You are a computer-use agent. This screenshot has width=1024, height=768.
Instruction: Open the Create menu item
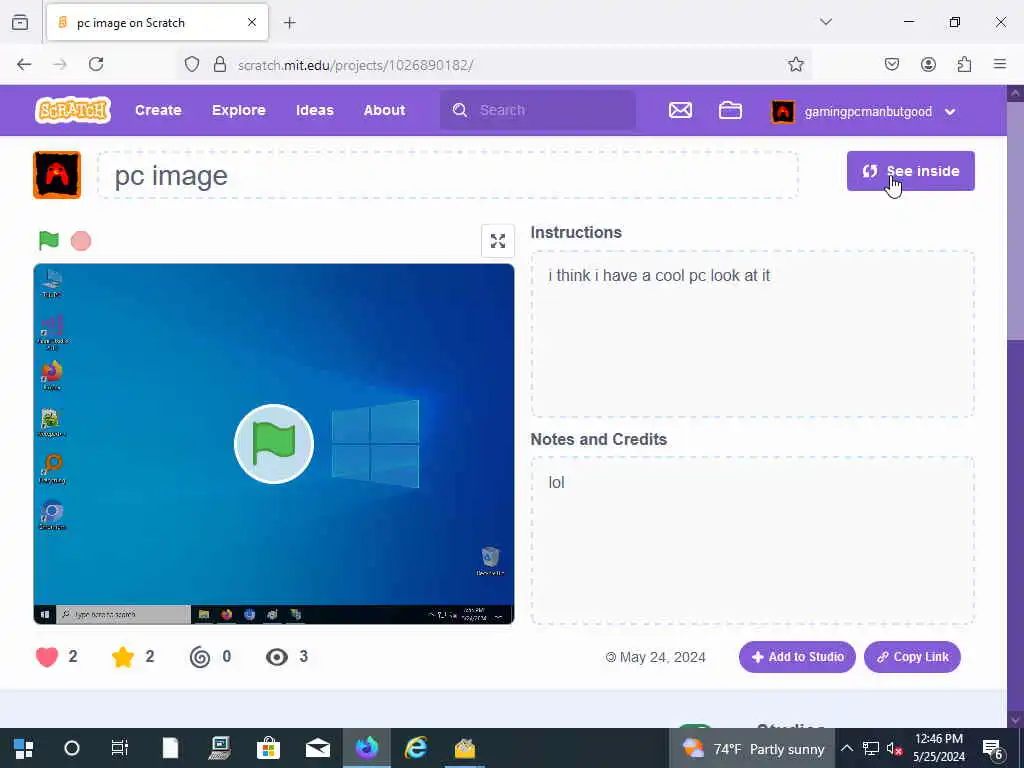tap(158, 110)
